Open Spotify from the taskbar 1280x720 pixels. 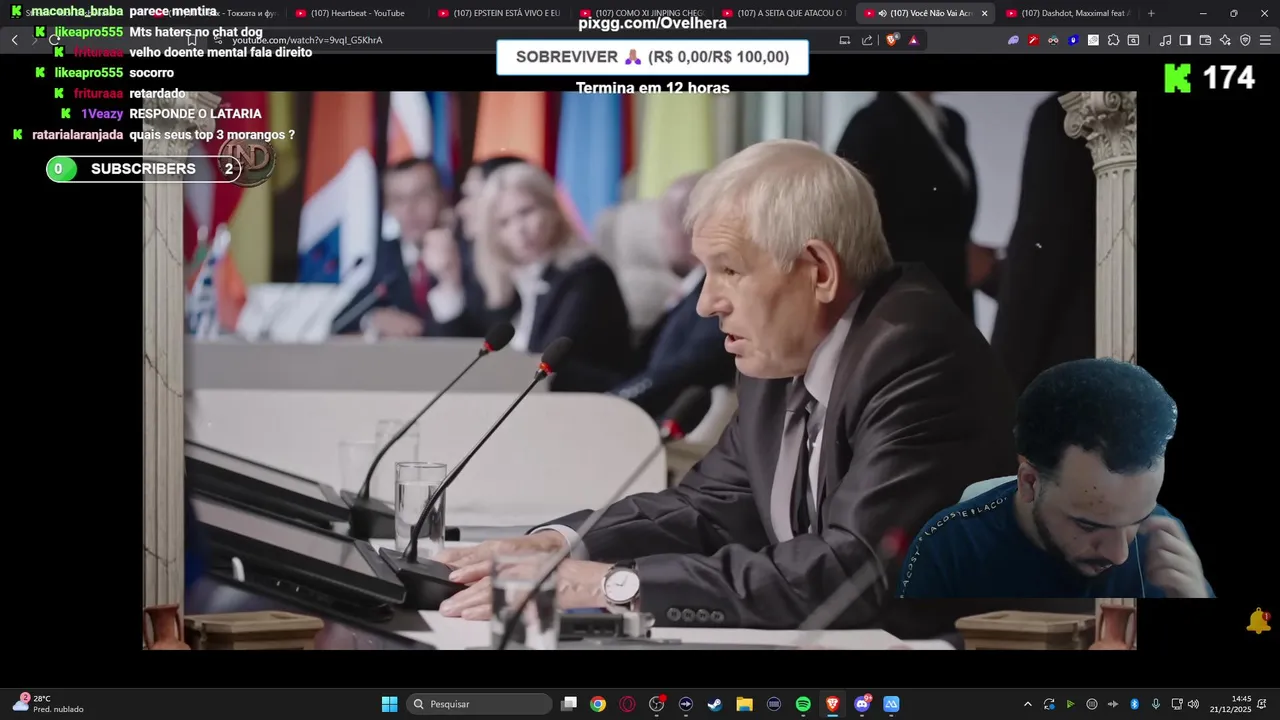tap(803, 704)
